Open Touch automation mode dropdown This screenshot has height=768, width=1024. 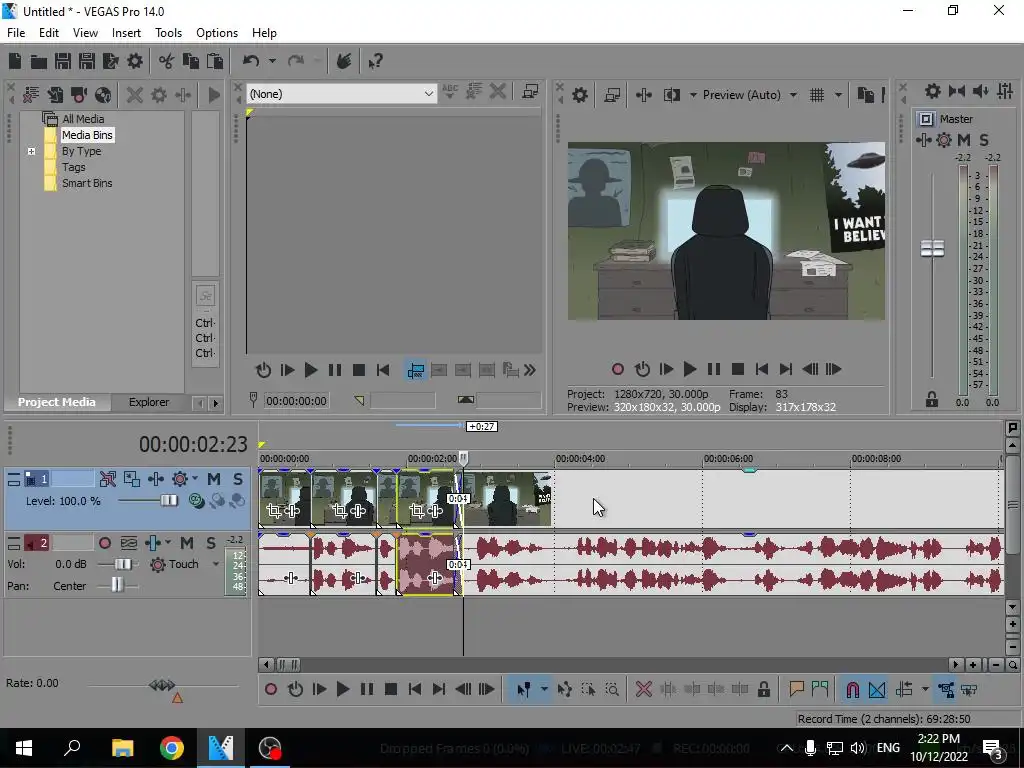(x=216, y=564)
